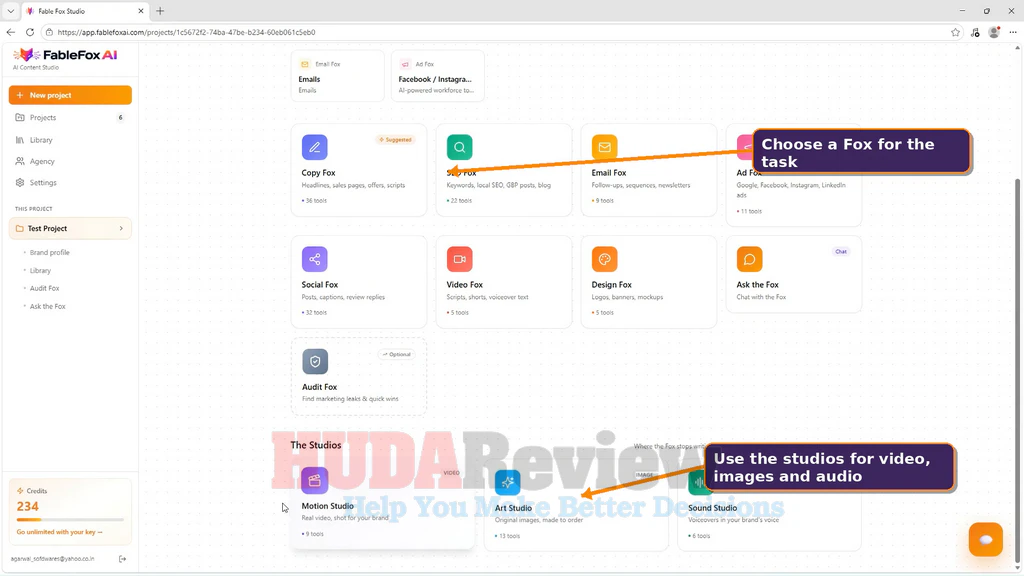Click the '11 tools' text on Ad Fox
The height and width of the screenshot is (576, 1024).
[751, 212]
